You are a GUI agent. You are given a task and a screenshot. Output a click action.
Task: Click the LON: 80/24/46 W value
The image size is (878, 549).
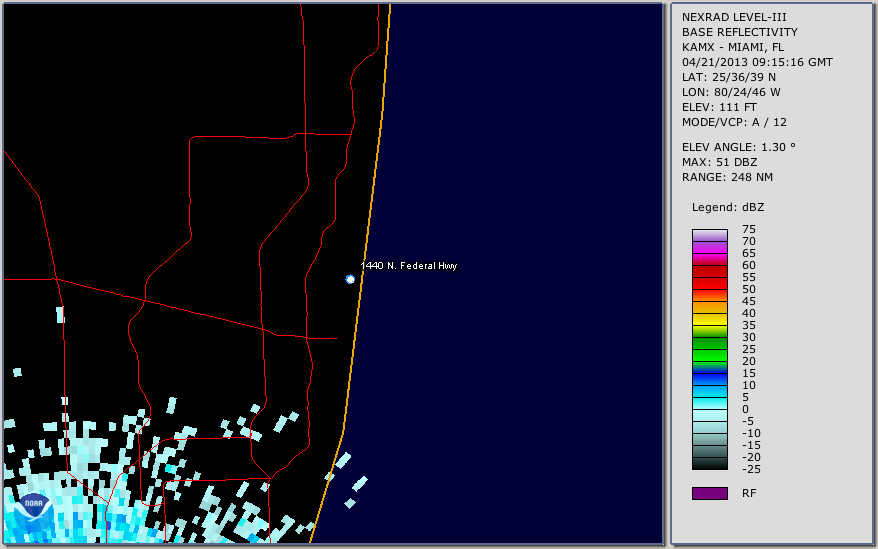pyautogui.click(x=731, y=92)
